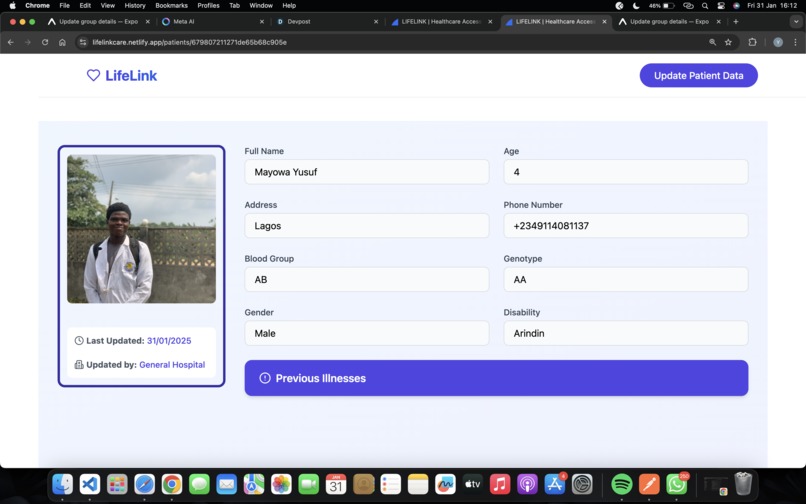Click the Do Not Disturb moon icon

tap(636, 6)
